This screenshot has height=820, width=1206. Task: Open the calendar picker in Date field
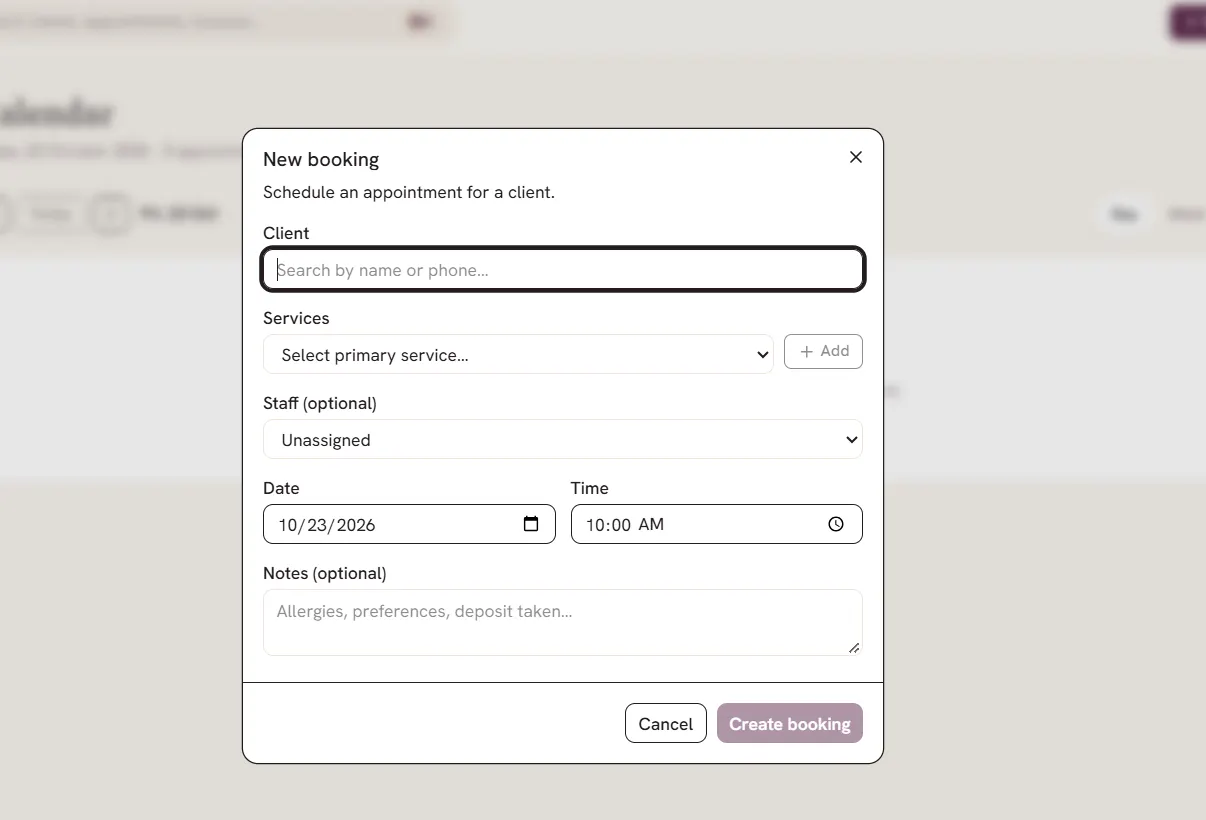[x=531, y=524]
